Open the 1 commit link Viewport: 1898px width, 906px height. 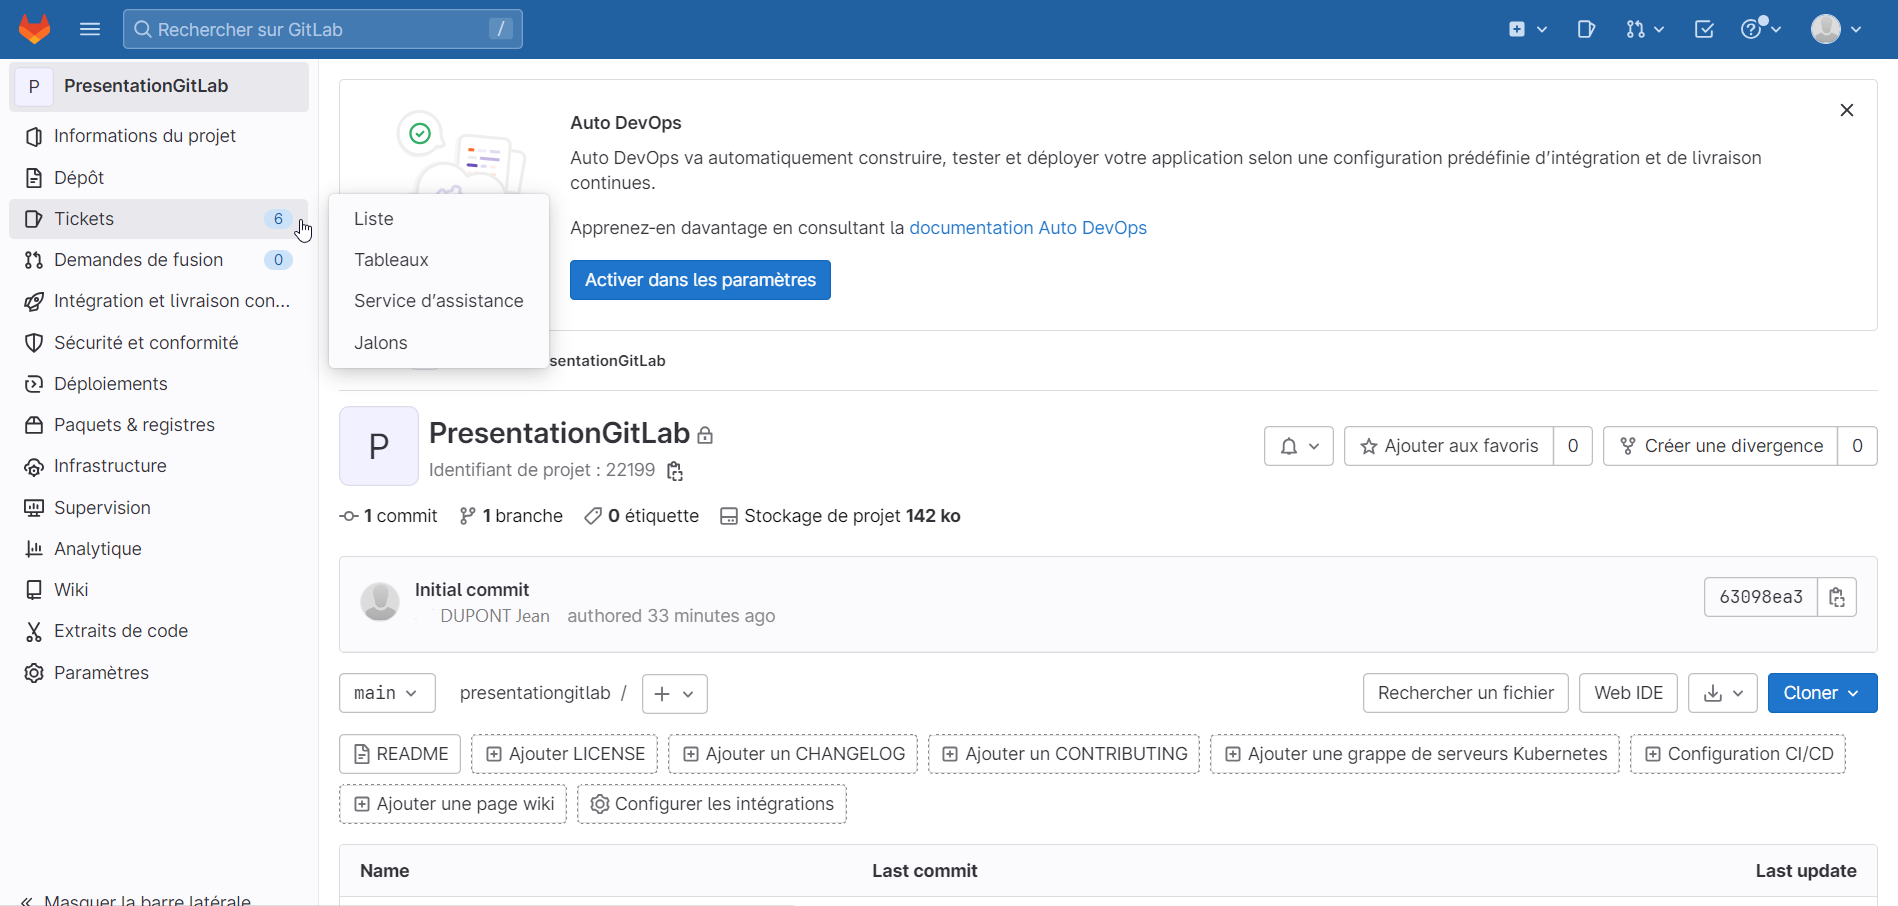tap(389, 516)
